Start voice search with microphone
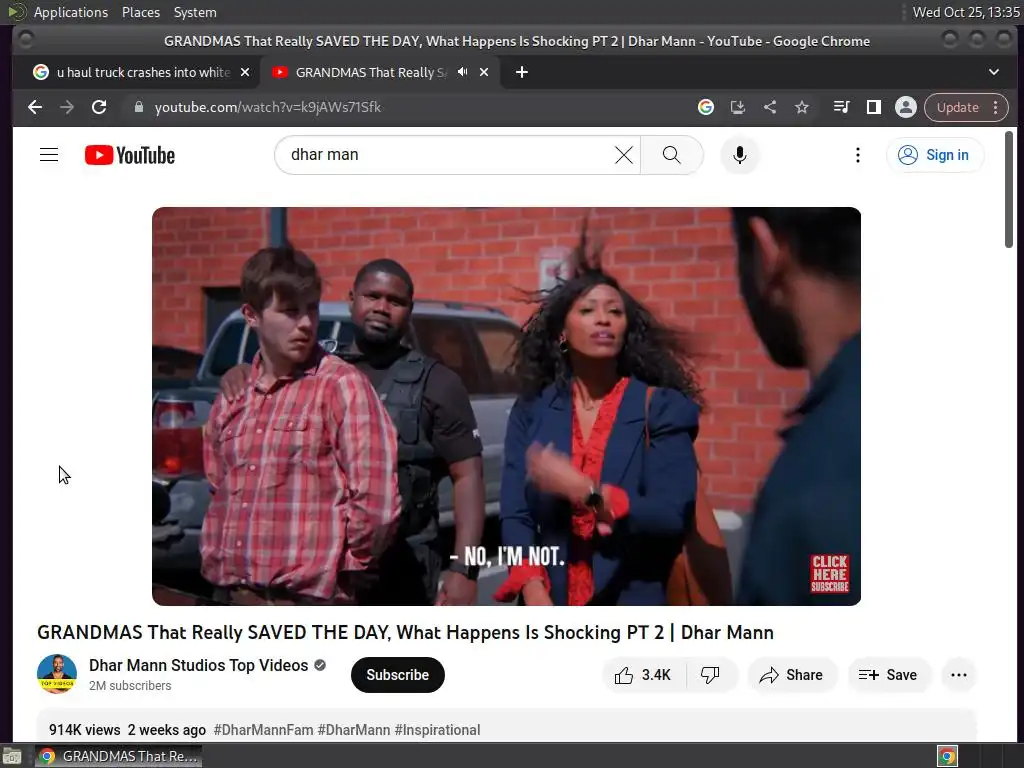Viewport: 1024px width, 768px height. pyautogui.click(x=739, y=155)
